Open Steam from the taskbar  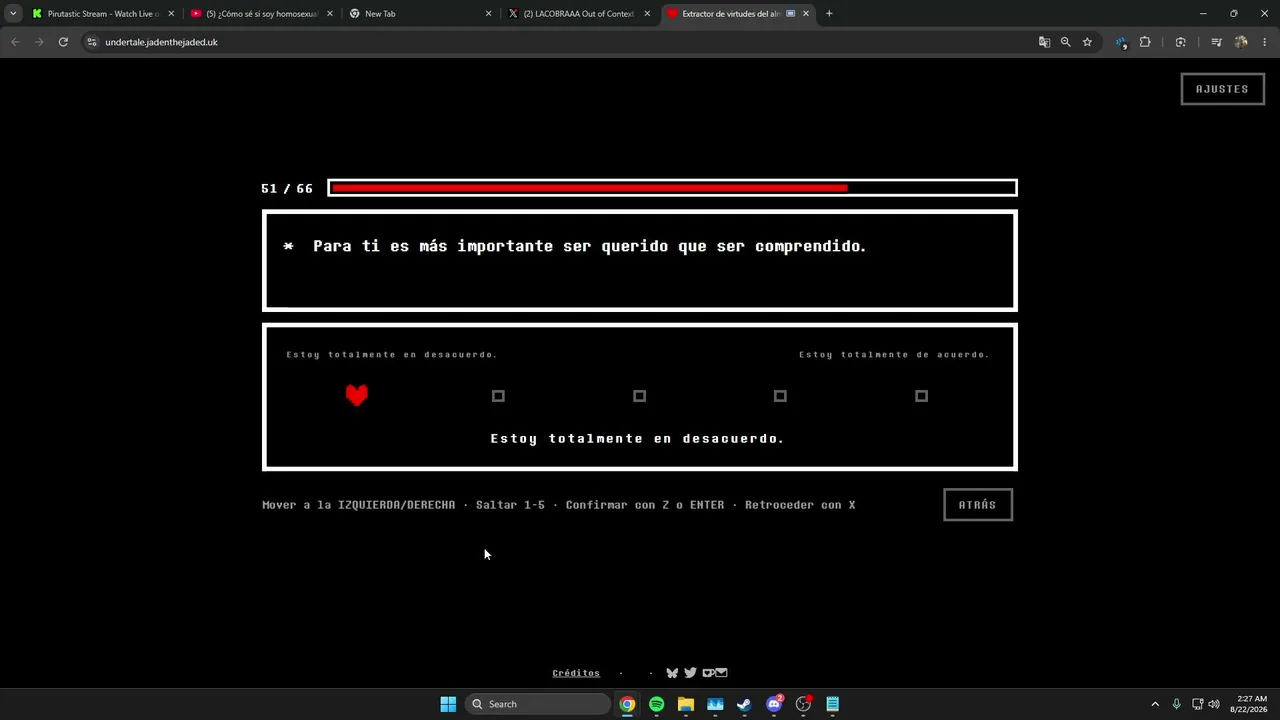click(x=744, y=704)
